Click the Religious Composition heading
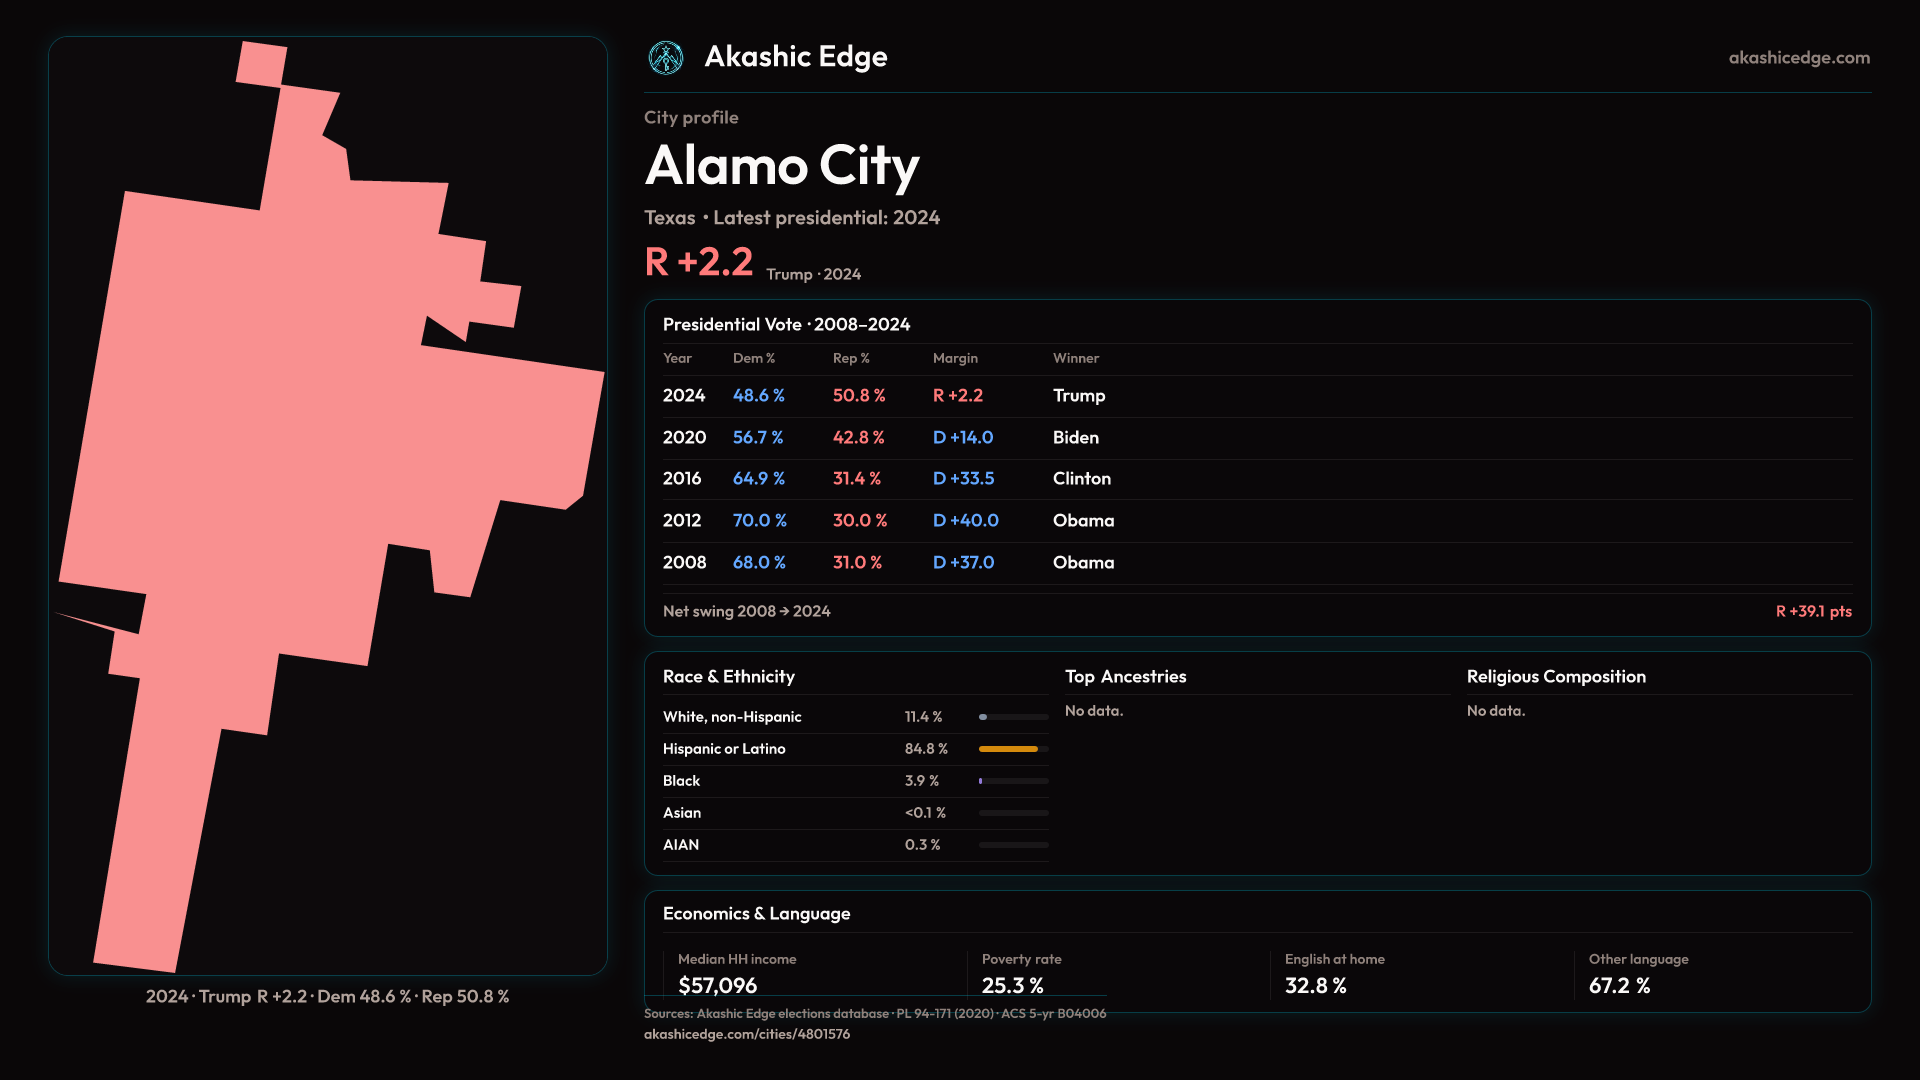1920x1080 pixels. pos(1555,677)
